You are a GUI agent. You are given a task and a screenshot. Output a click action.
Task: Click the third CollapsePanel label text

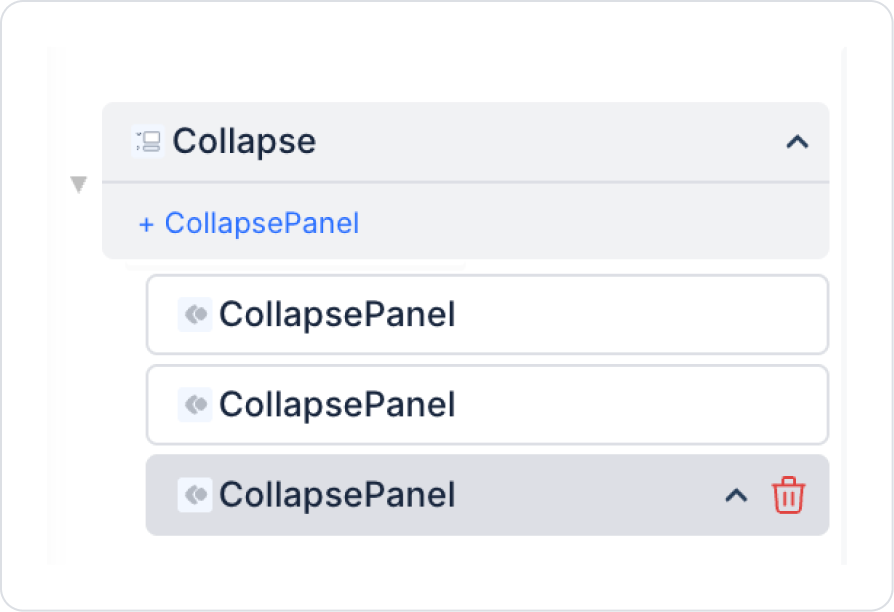337,495
